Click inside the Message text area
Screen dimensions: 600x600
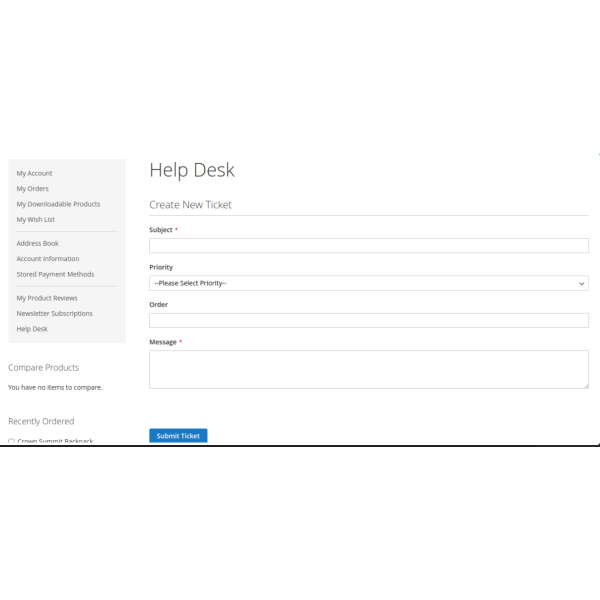point(368,368)
